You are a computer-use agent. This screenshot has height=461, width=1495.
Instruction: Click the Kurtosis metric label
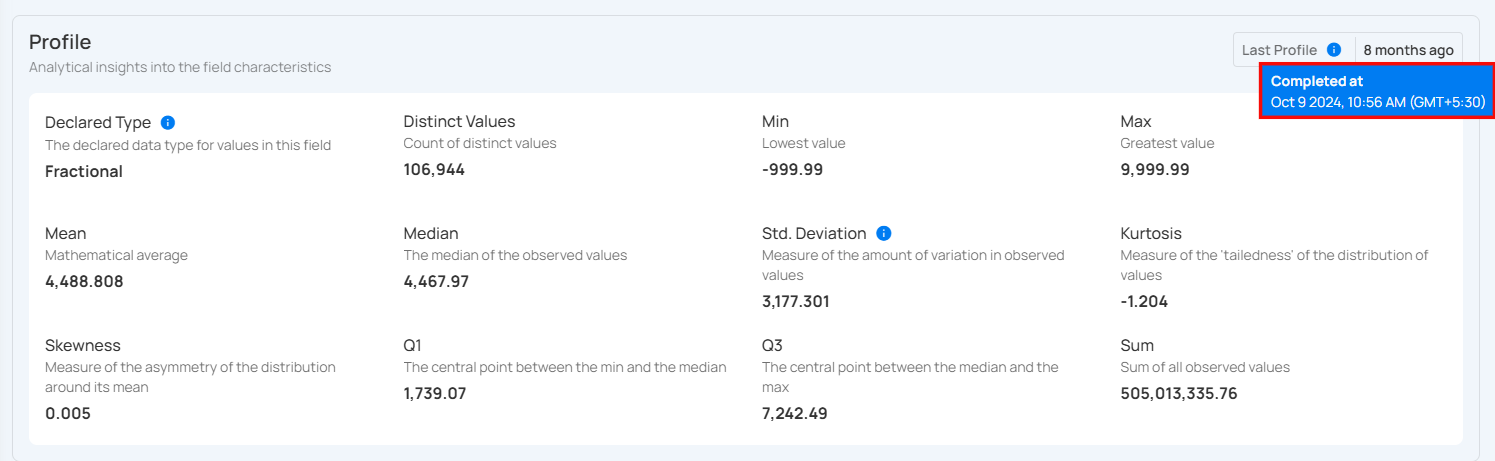pyautogui.click(x=1151, y=234)
